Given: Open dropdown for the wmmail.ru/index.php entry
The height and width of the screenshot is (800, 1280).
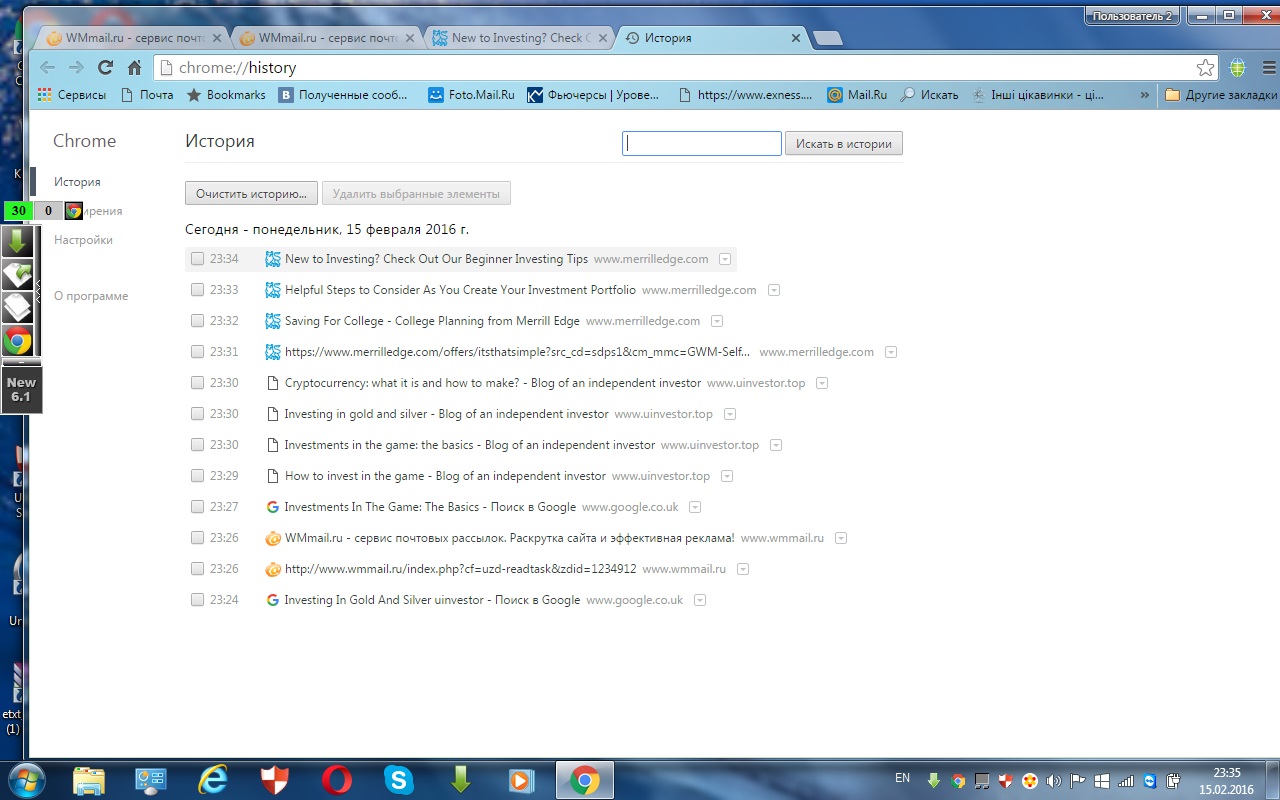Looking at the screenshot, I should pyautogui.click(x=743, y=569).
